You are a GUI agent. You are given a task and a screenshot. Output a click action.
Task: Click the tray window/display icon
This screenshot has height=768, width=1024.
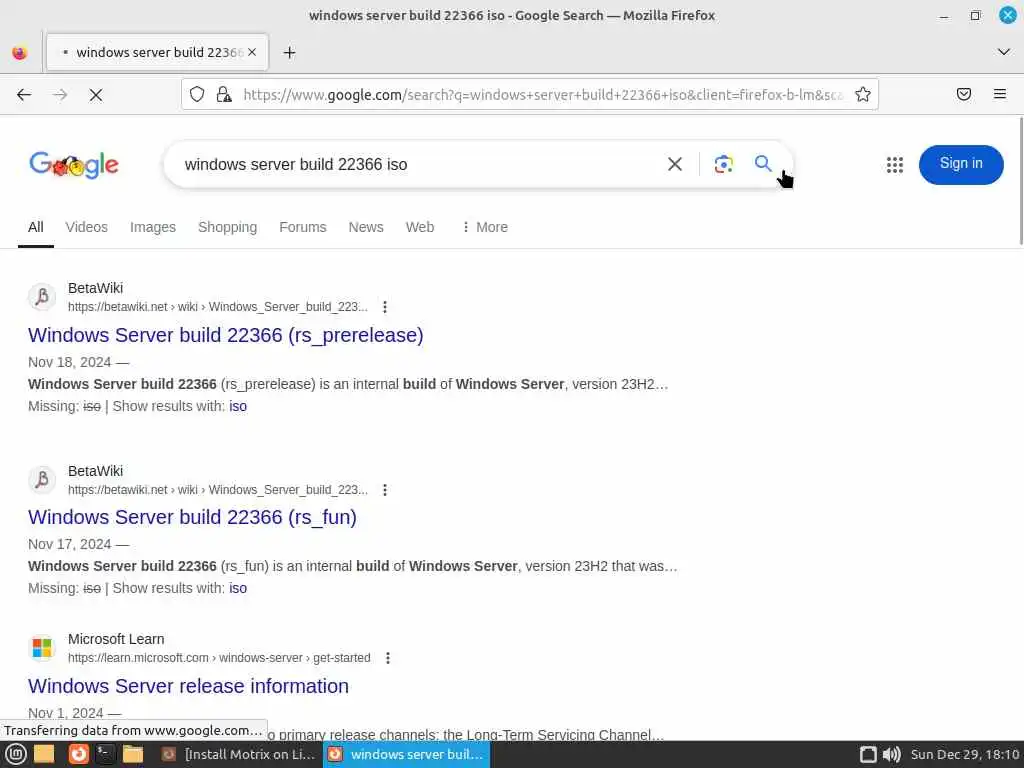click(868, 755)
